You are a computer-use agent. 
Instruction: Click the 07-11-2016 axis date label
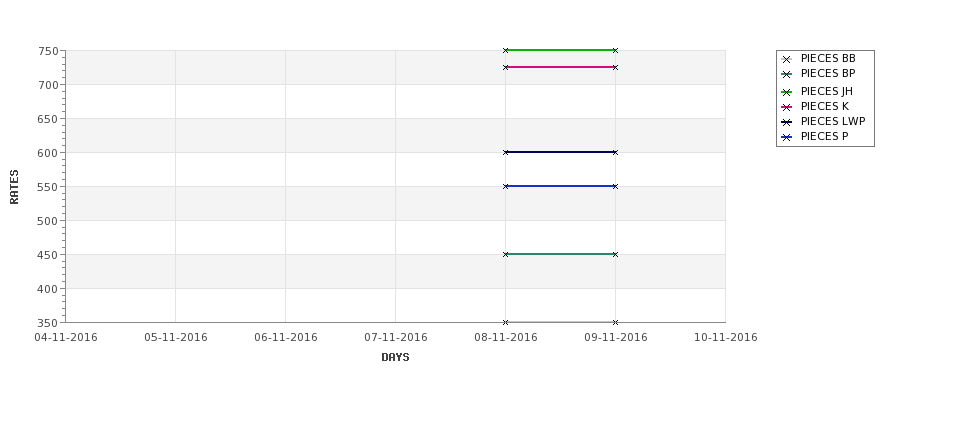click(x=395, y=338)
